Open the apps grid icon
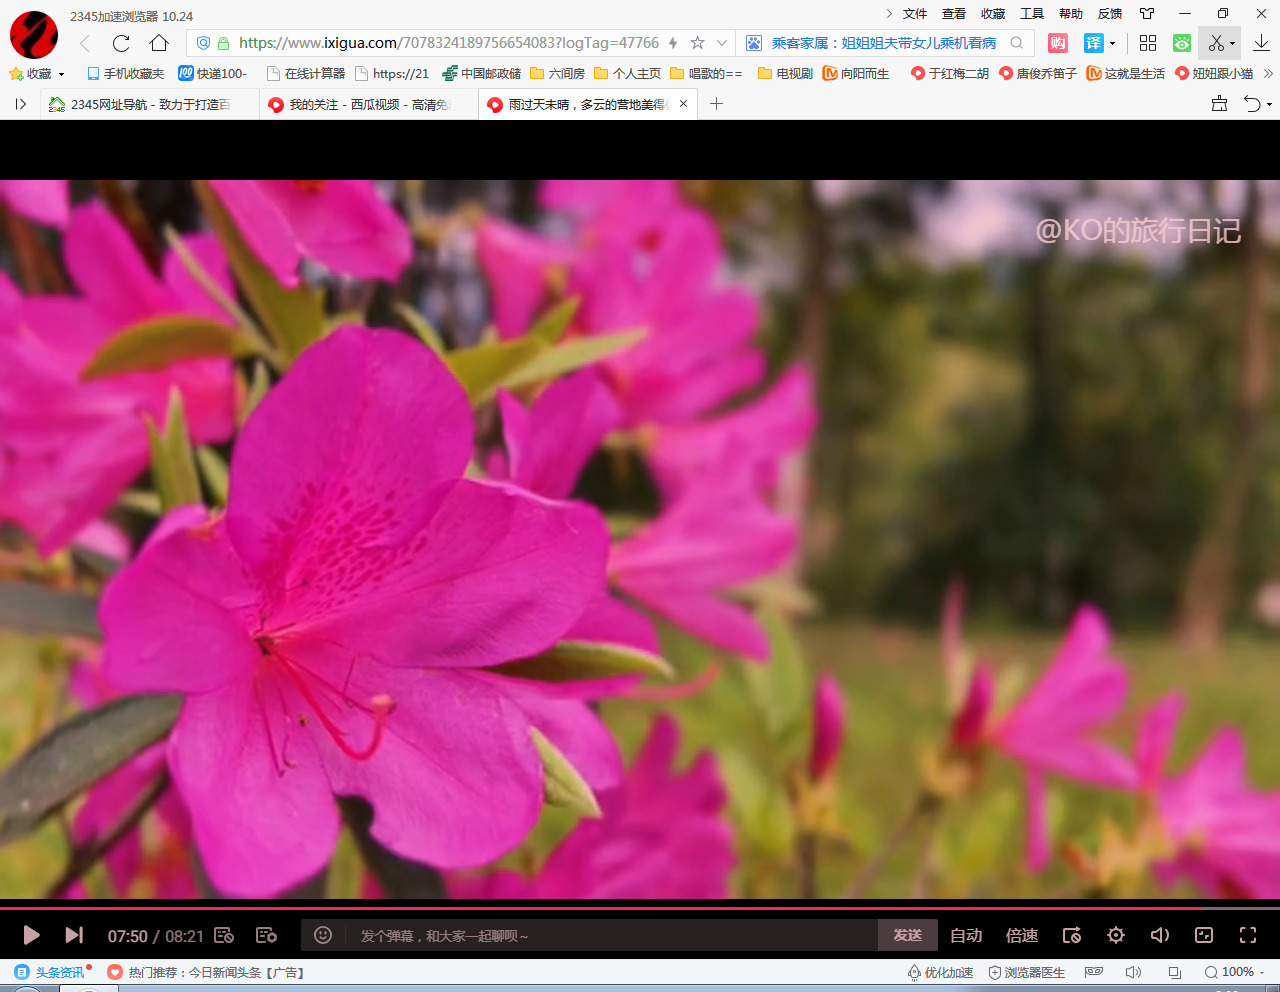The height and width of the screenshot is (992, 1280). pyautogui.click(x=1148, y=43)
